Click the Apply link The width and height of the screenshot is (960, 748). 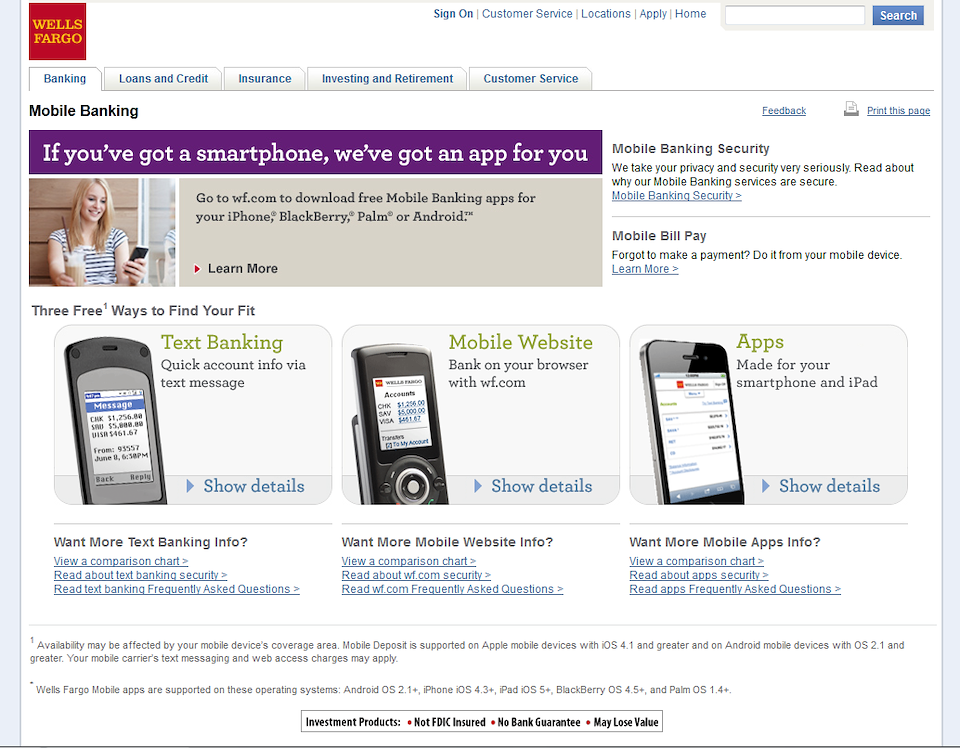tap(653, 13)
